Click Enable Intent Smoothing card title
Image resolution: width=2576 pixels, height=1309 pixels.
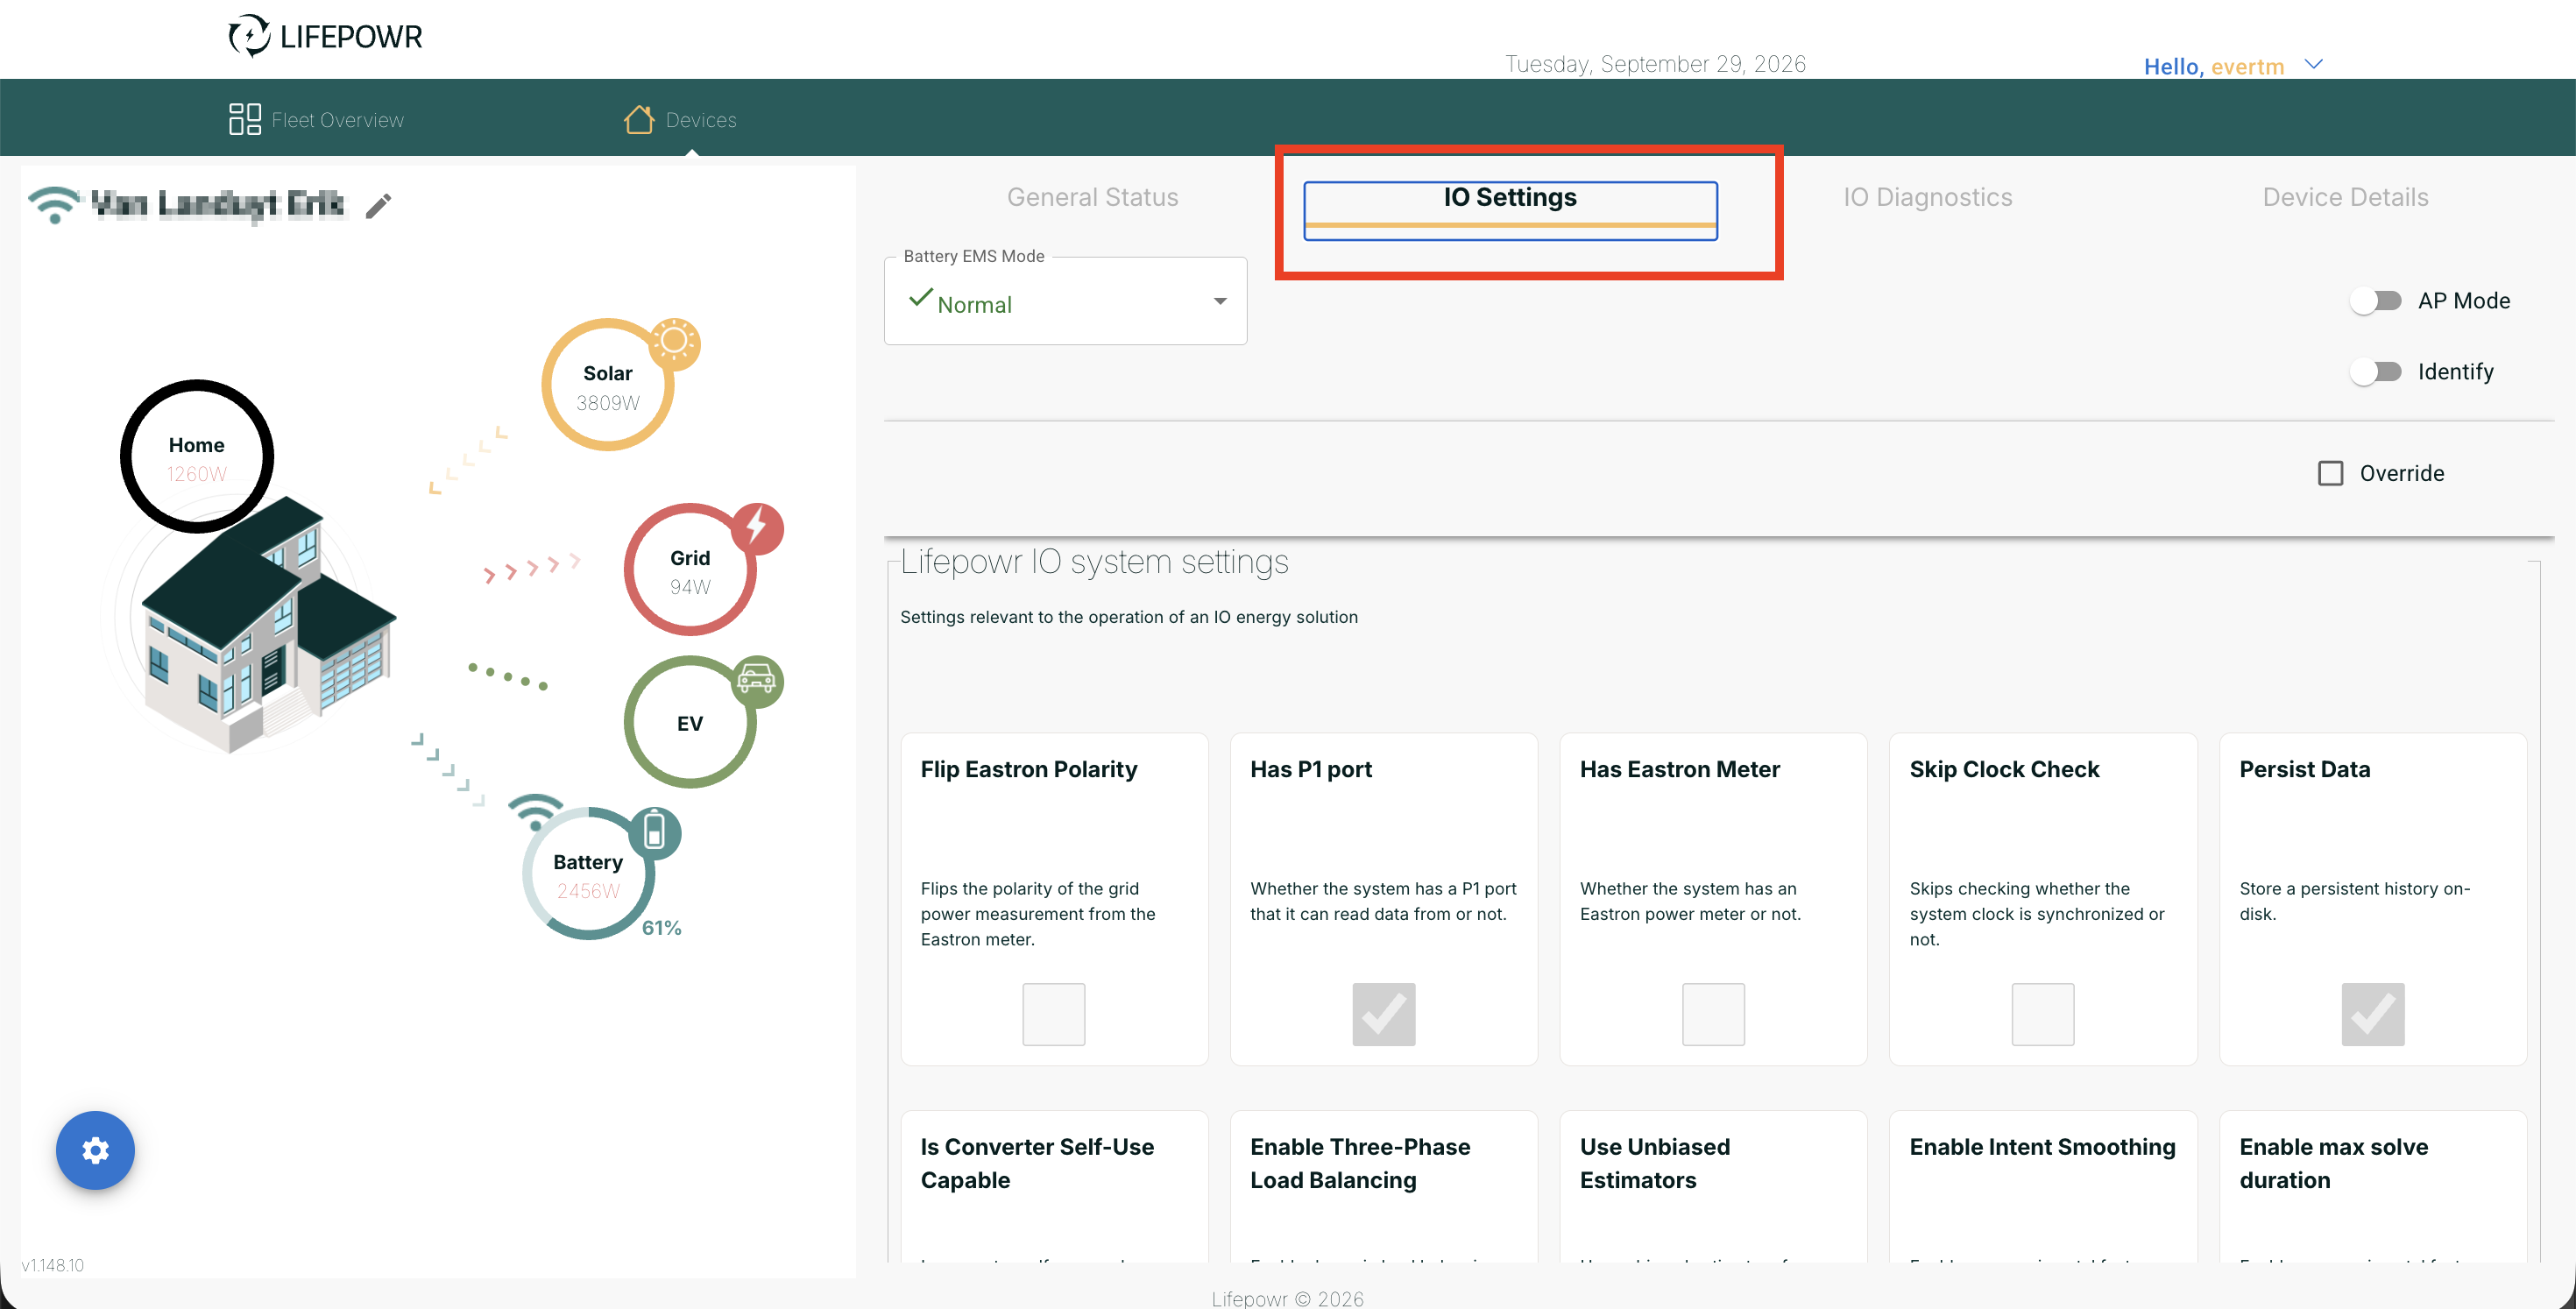tap(2042, 1147)
